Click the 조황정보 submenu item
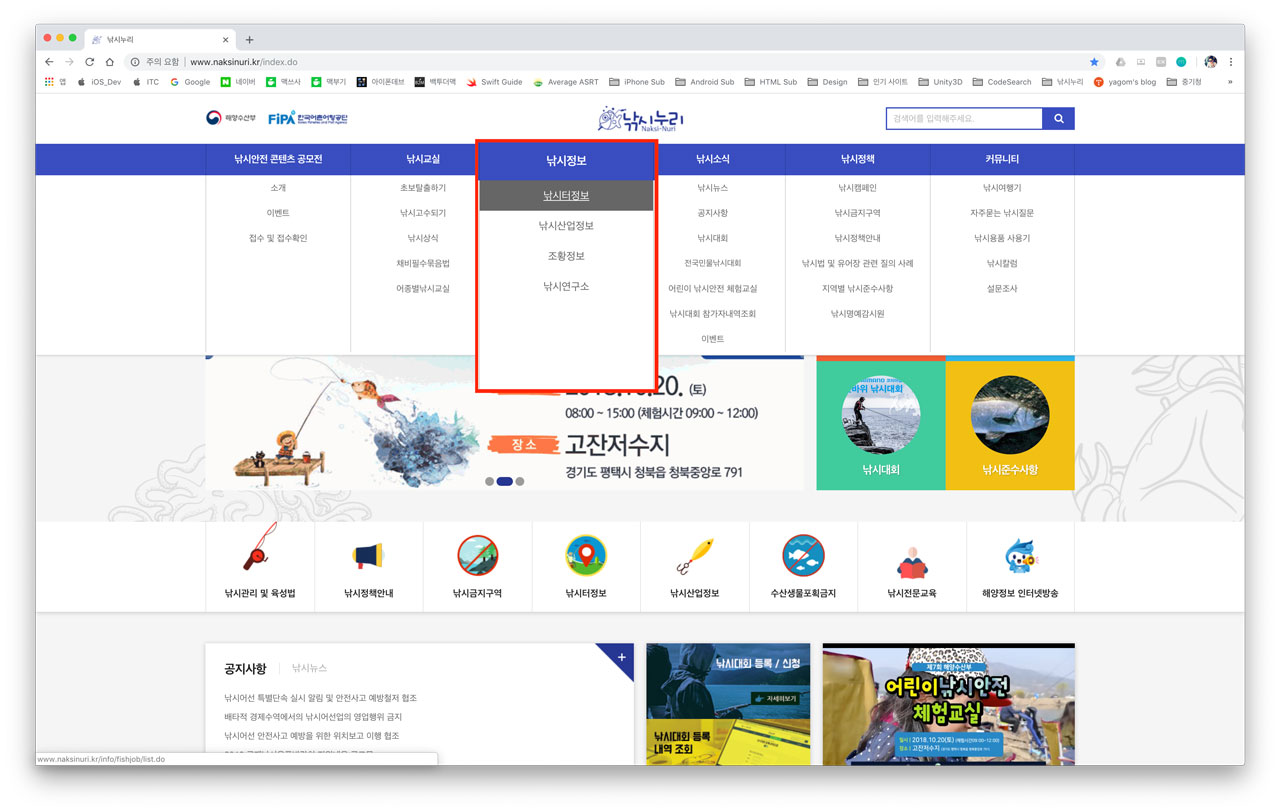The image size is (1280, 812). tap(566, 256)
